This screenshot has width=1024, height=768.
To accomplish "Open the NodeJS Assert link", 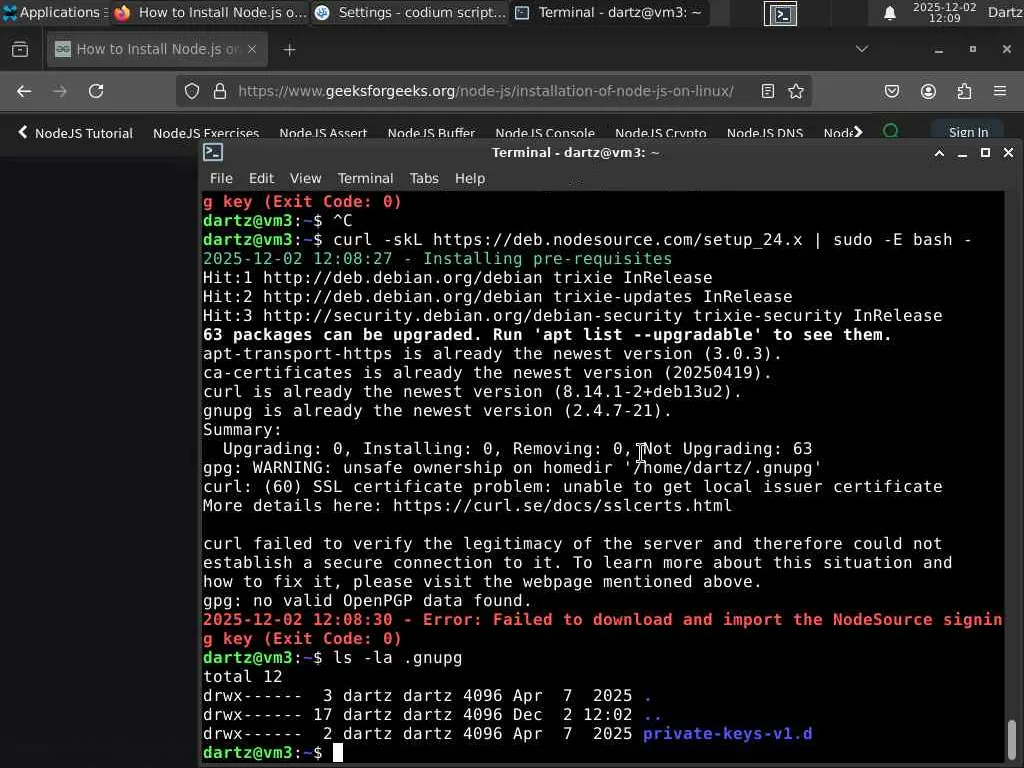I will pyautogui.click(x=323, y=133).
